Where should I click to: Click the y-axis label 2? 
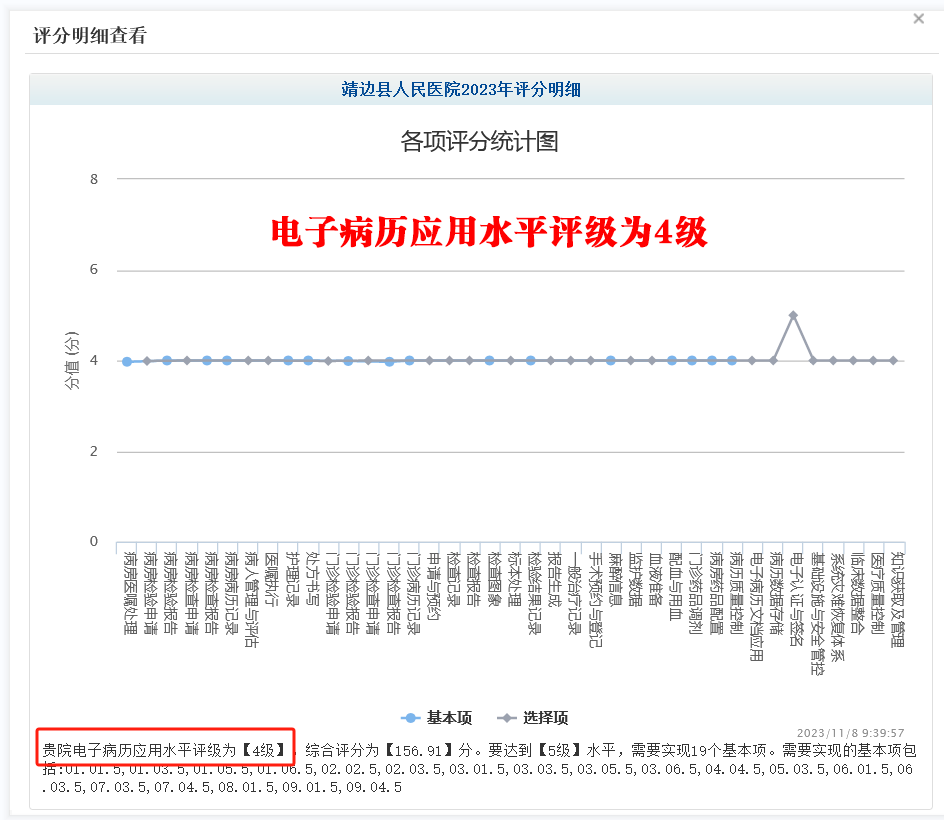[94, 451]
